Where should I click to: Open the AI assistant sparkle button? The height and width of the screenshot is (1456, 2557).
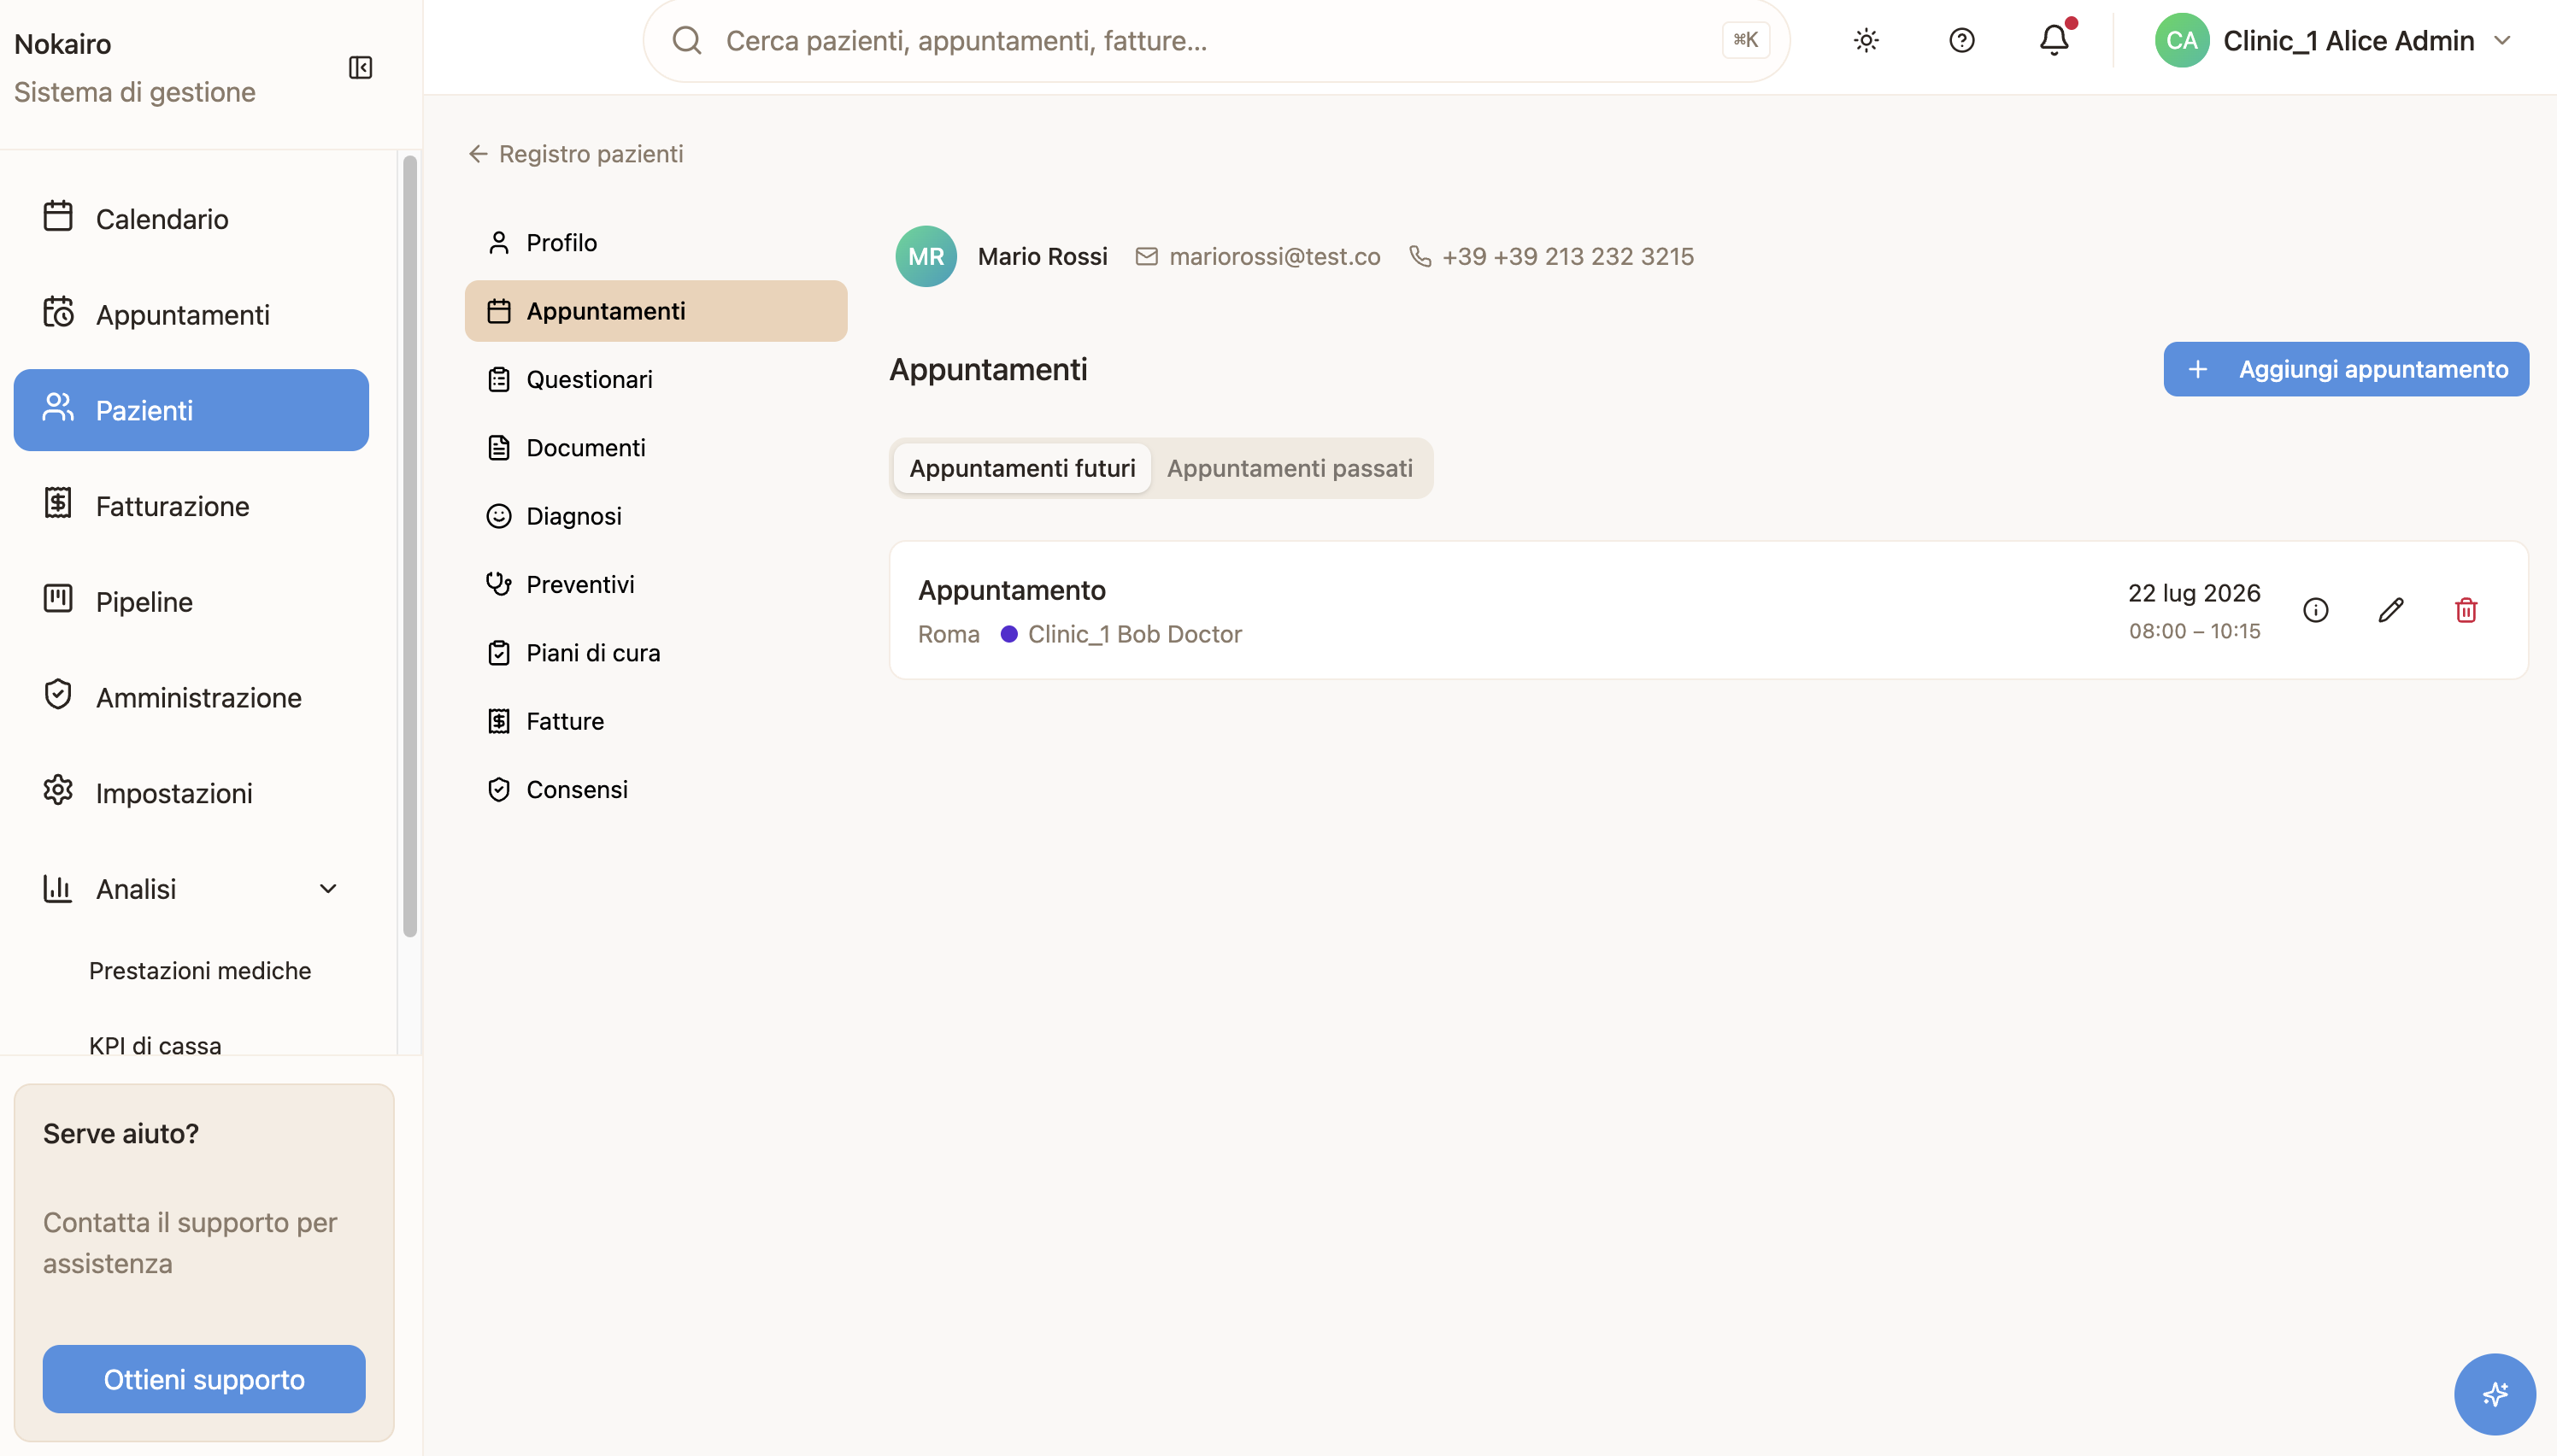[2495, 1394]
